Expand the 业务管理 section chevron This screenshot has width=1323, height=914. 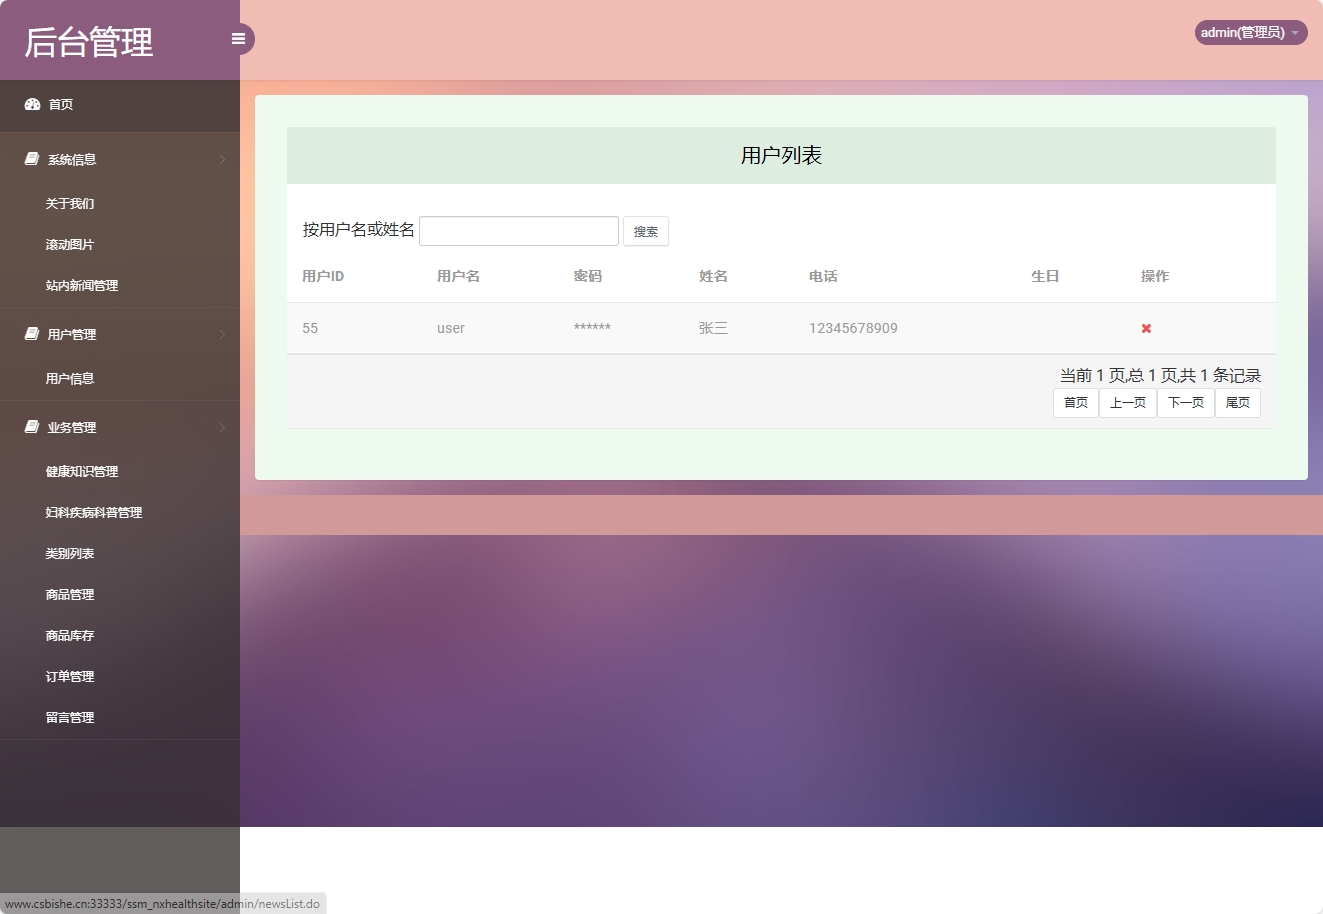pos(222,426)
